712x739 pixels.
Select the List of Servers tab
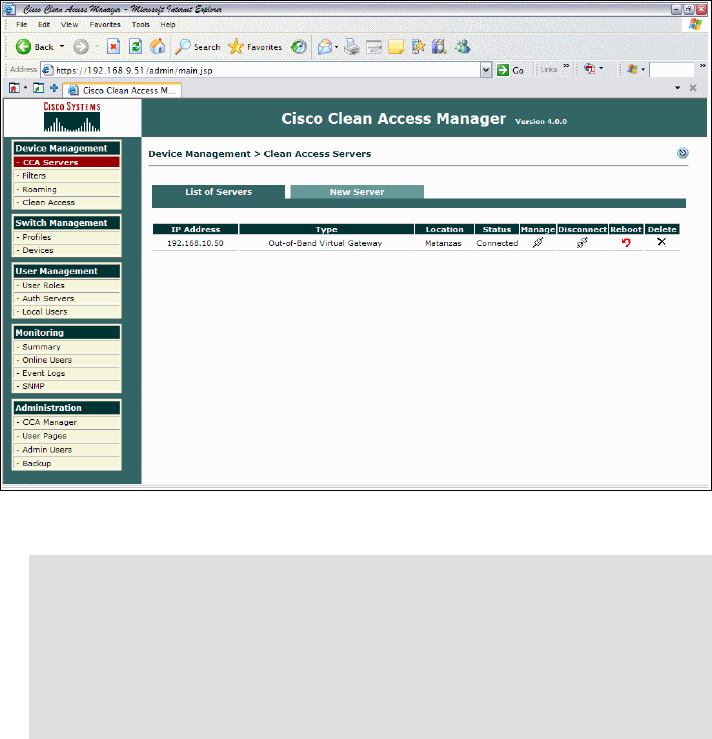point(218,191)
